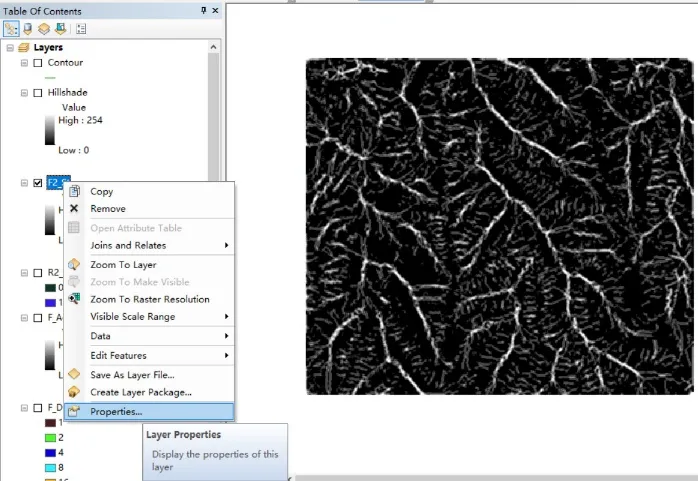Click the Copy icon in the context menu
The width and height of the screenshot is (698, 481).
(74, 191)
